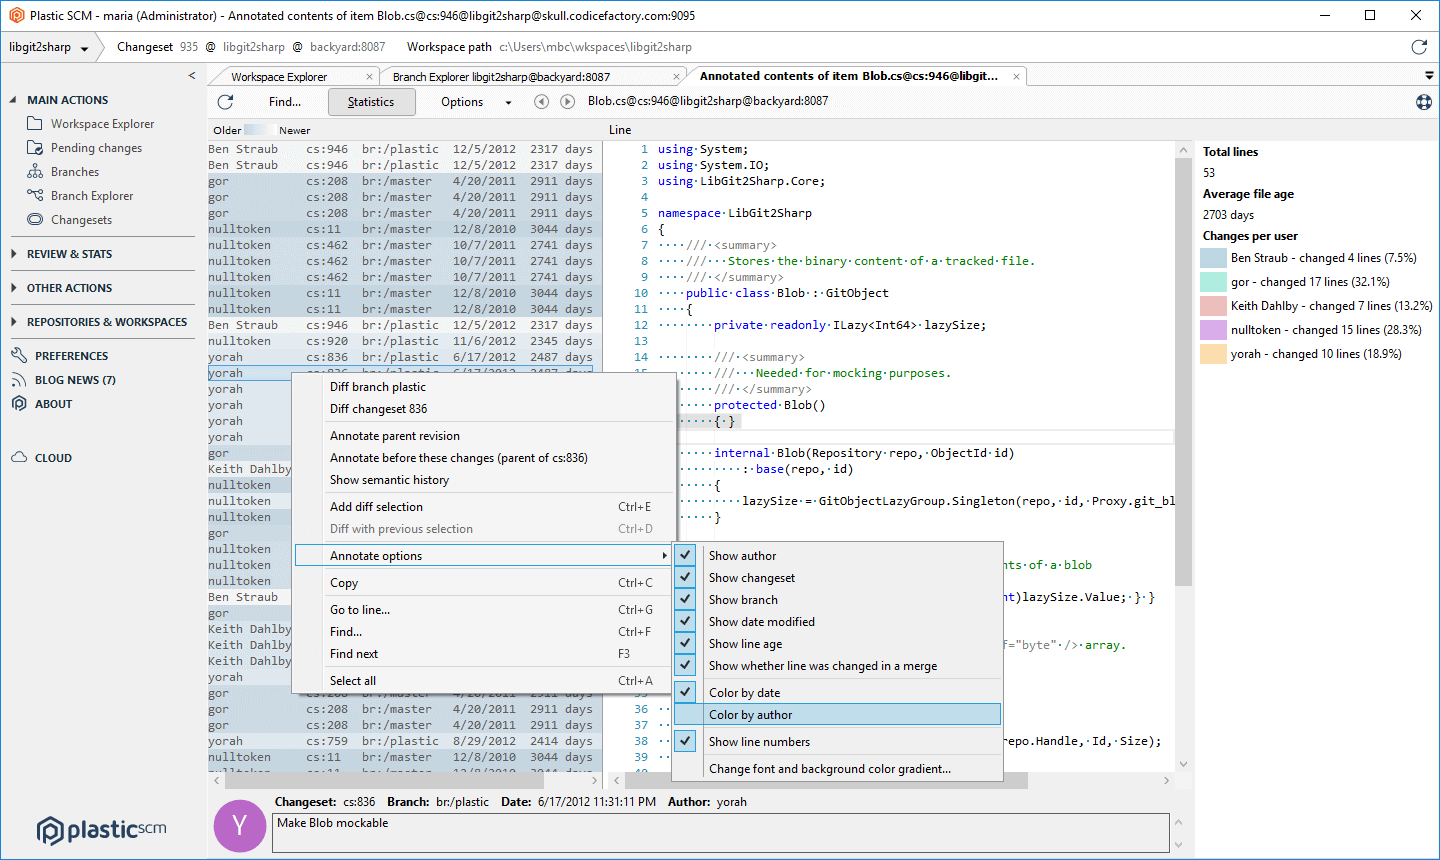Click the code pane vertical scrollbar
The width and height of the screenshot is (1440, 860).
(x=1184, y=370)
